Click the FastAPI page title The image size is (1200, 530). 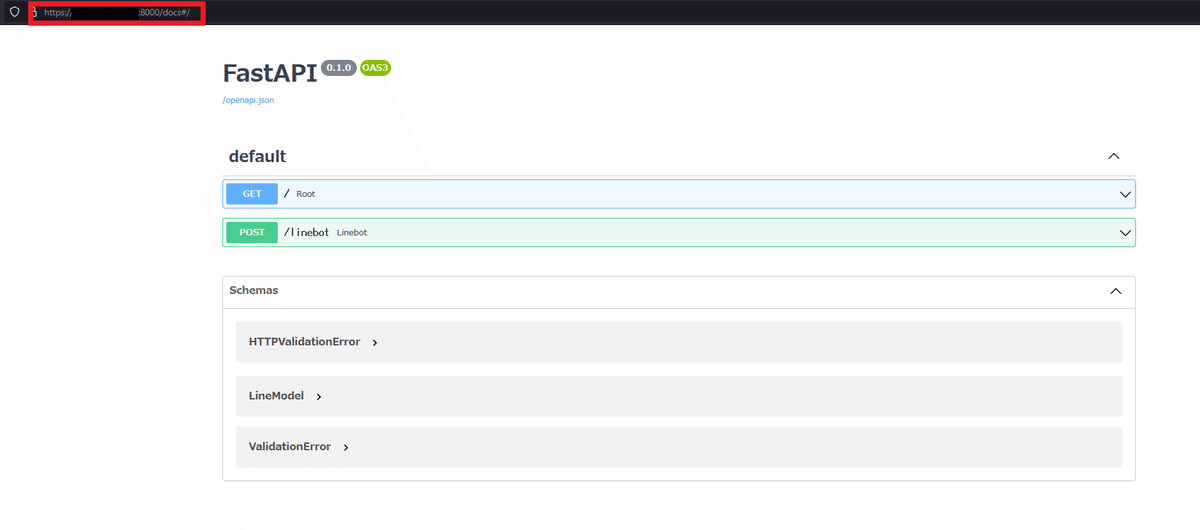pyautogui.click(x=270, y=73)
